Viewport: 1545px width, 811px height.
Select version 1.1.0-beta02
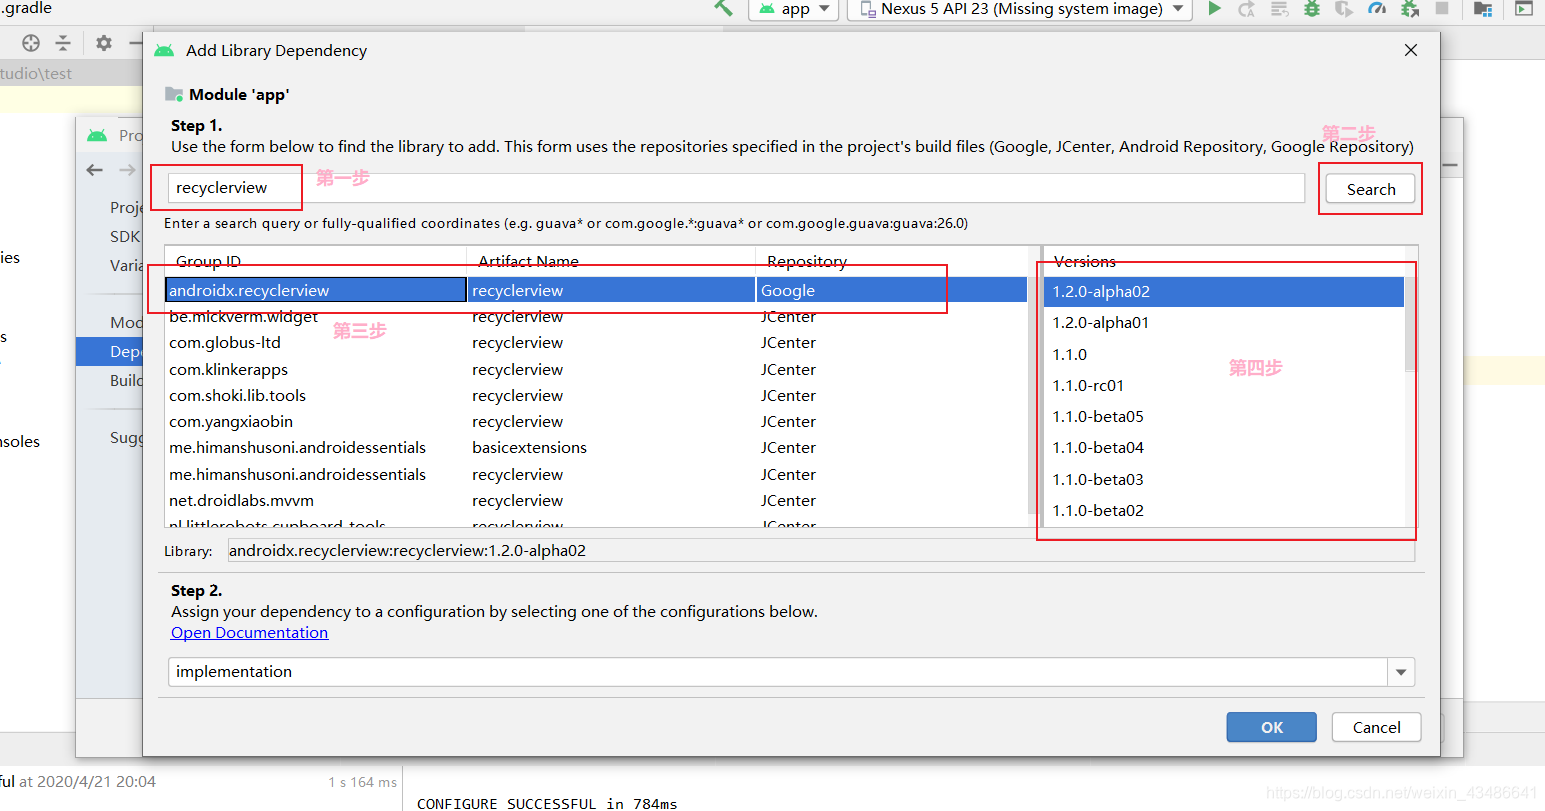(1224, 511)
